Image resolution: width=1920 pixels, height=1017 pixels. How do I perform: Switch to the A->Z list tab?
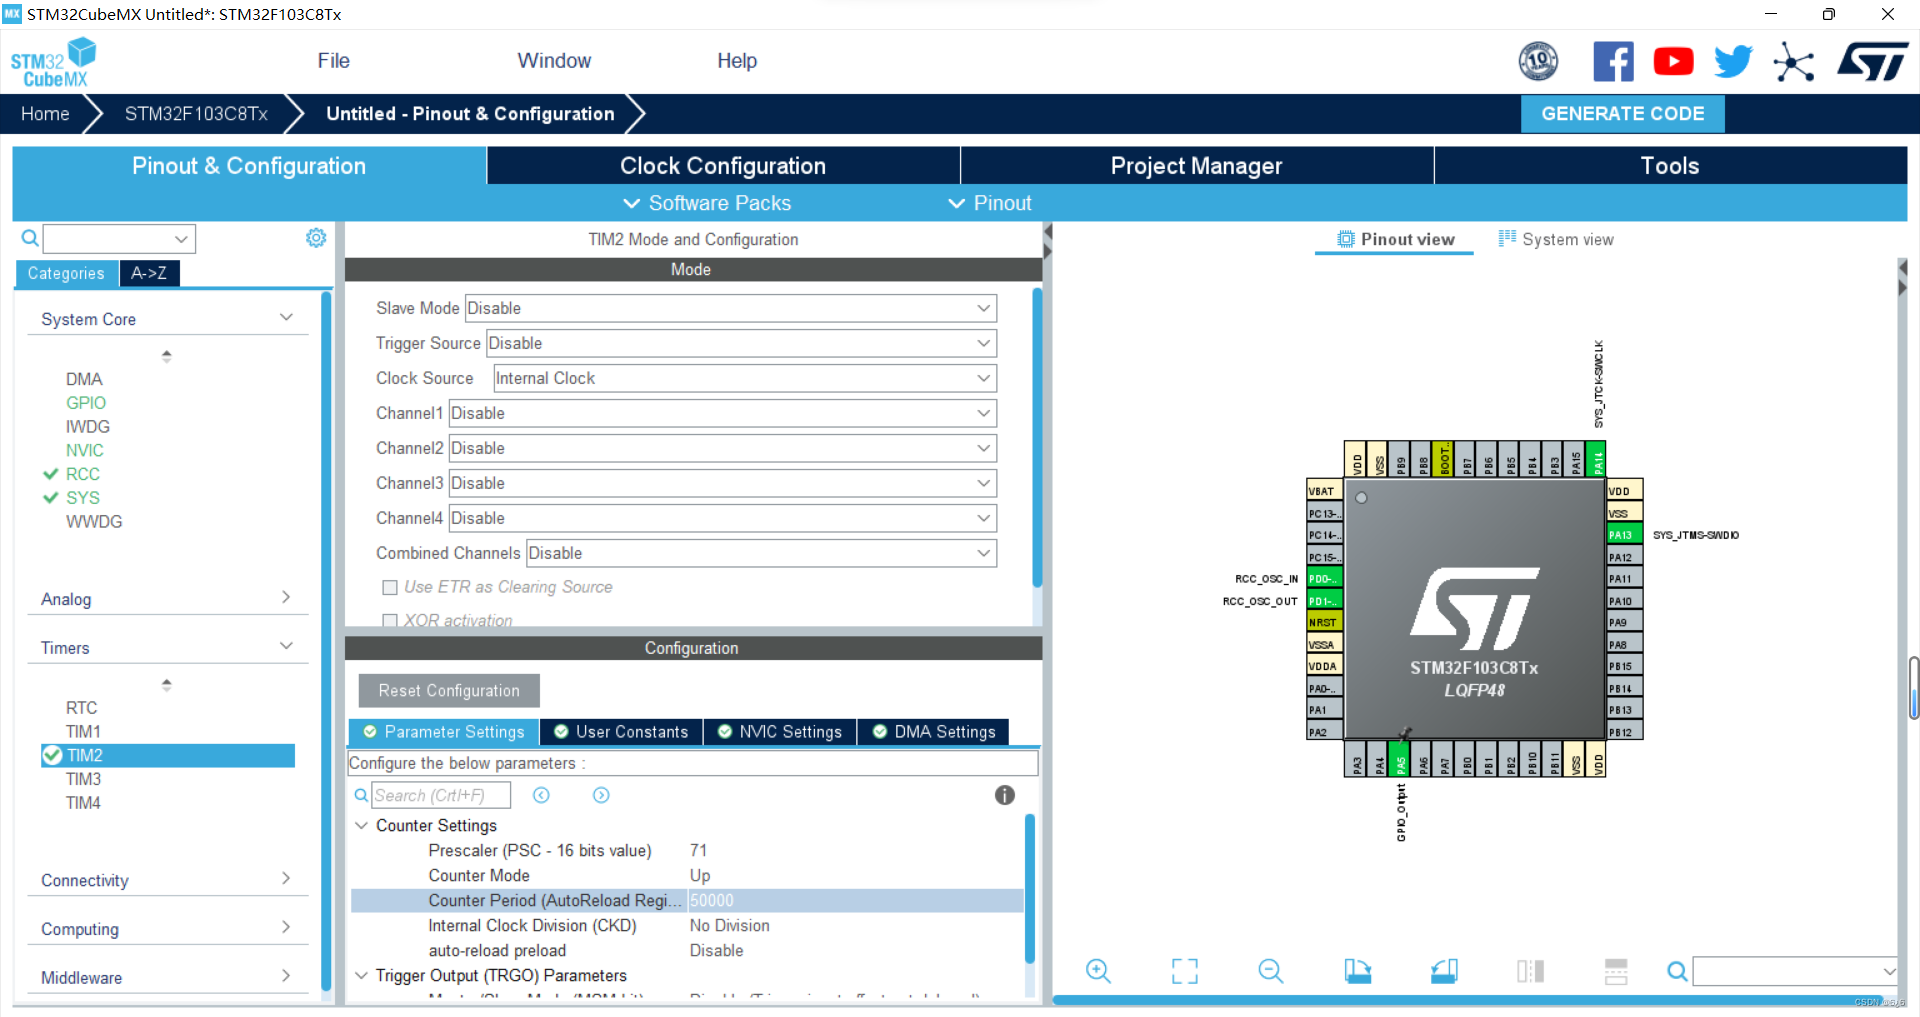149,273
